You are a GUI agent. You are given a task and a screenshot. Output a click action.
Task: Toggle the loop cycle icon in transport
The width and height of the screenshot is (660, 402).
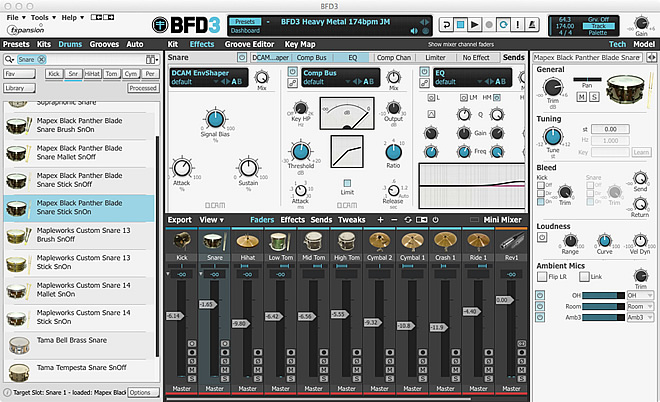[x=503, y=25]
